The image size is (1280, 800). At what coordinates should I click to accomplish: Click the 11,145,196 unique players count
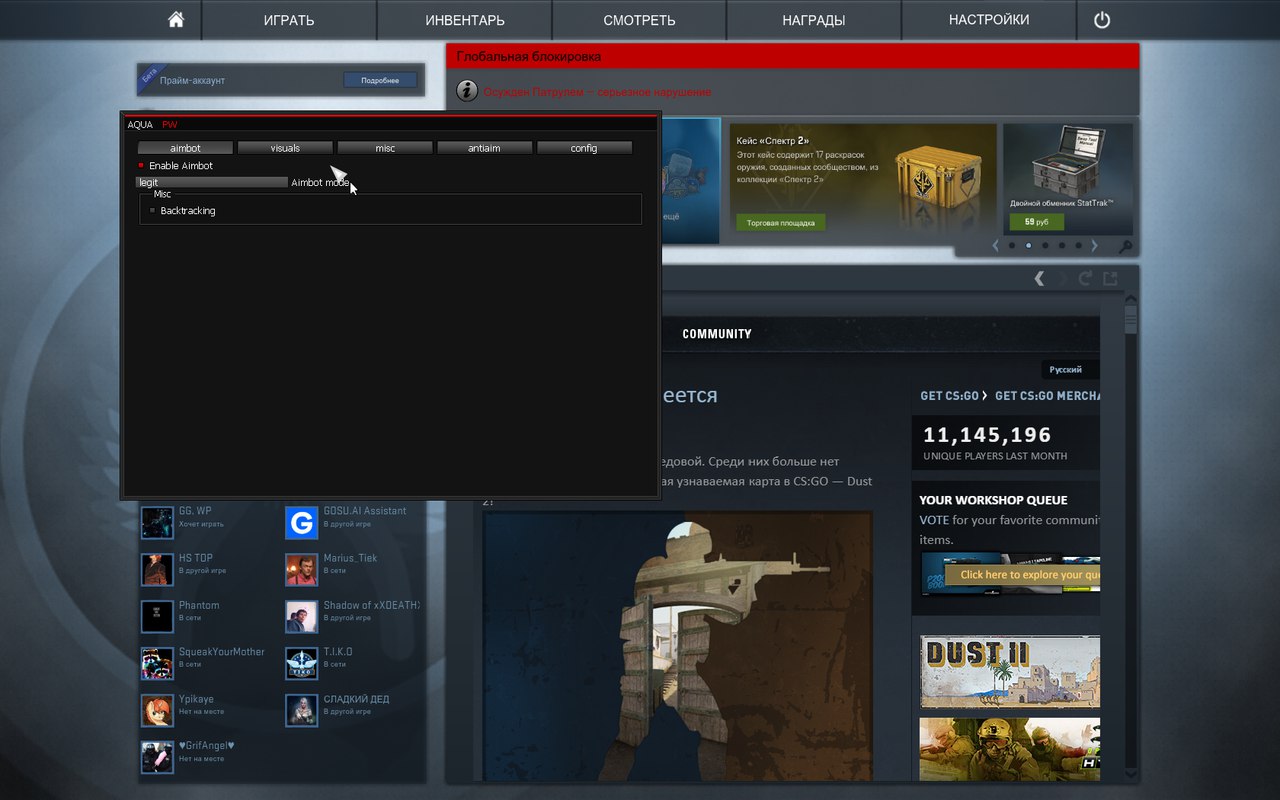(987, 435)
